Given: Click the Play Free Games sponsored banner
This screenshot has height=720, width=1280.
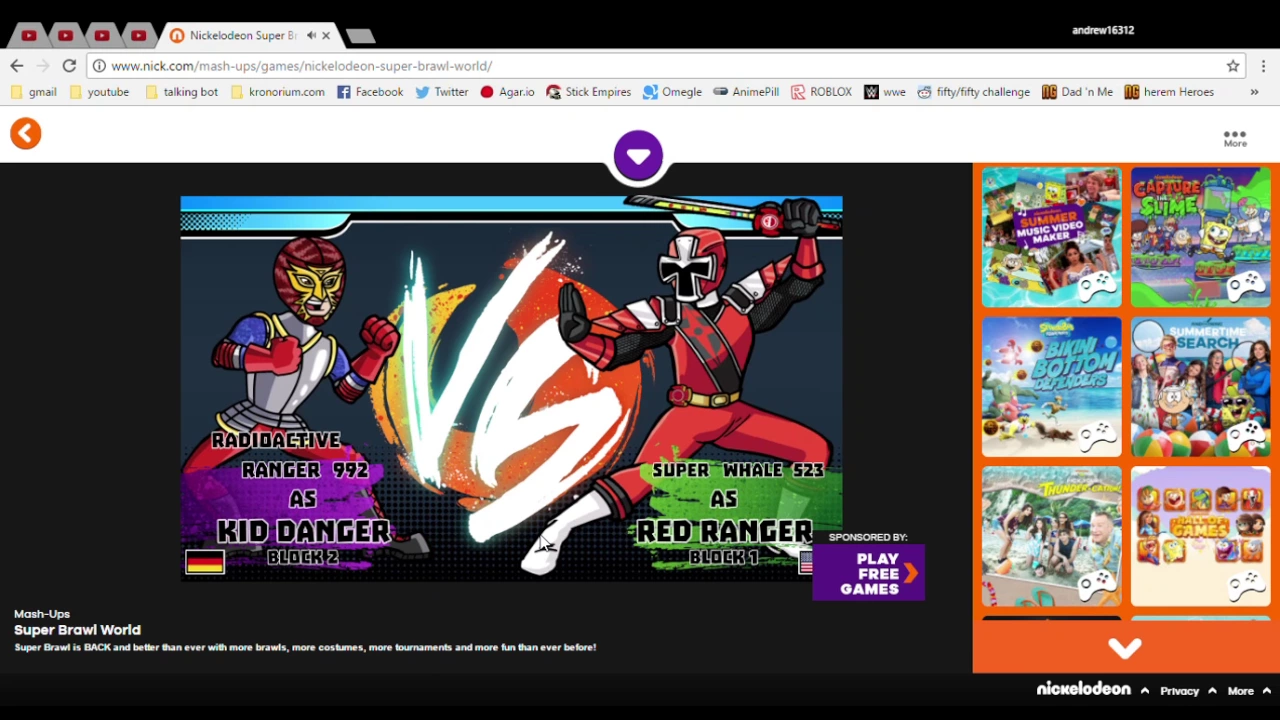Looking at the screenshot, I should [868, 572].
